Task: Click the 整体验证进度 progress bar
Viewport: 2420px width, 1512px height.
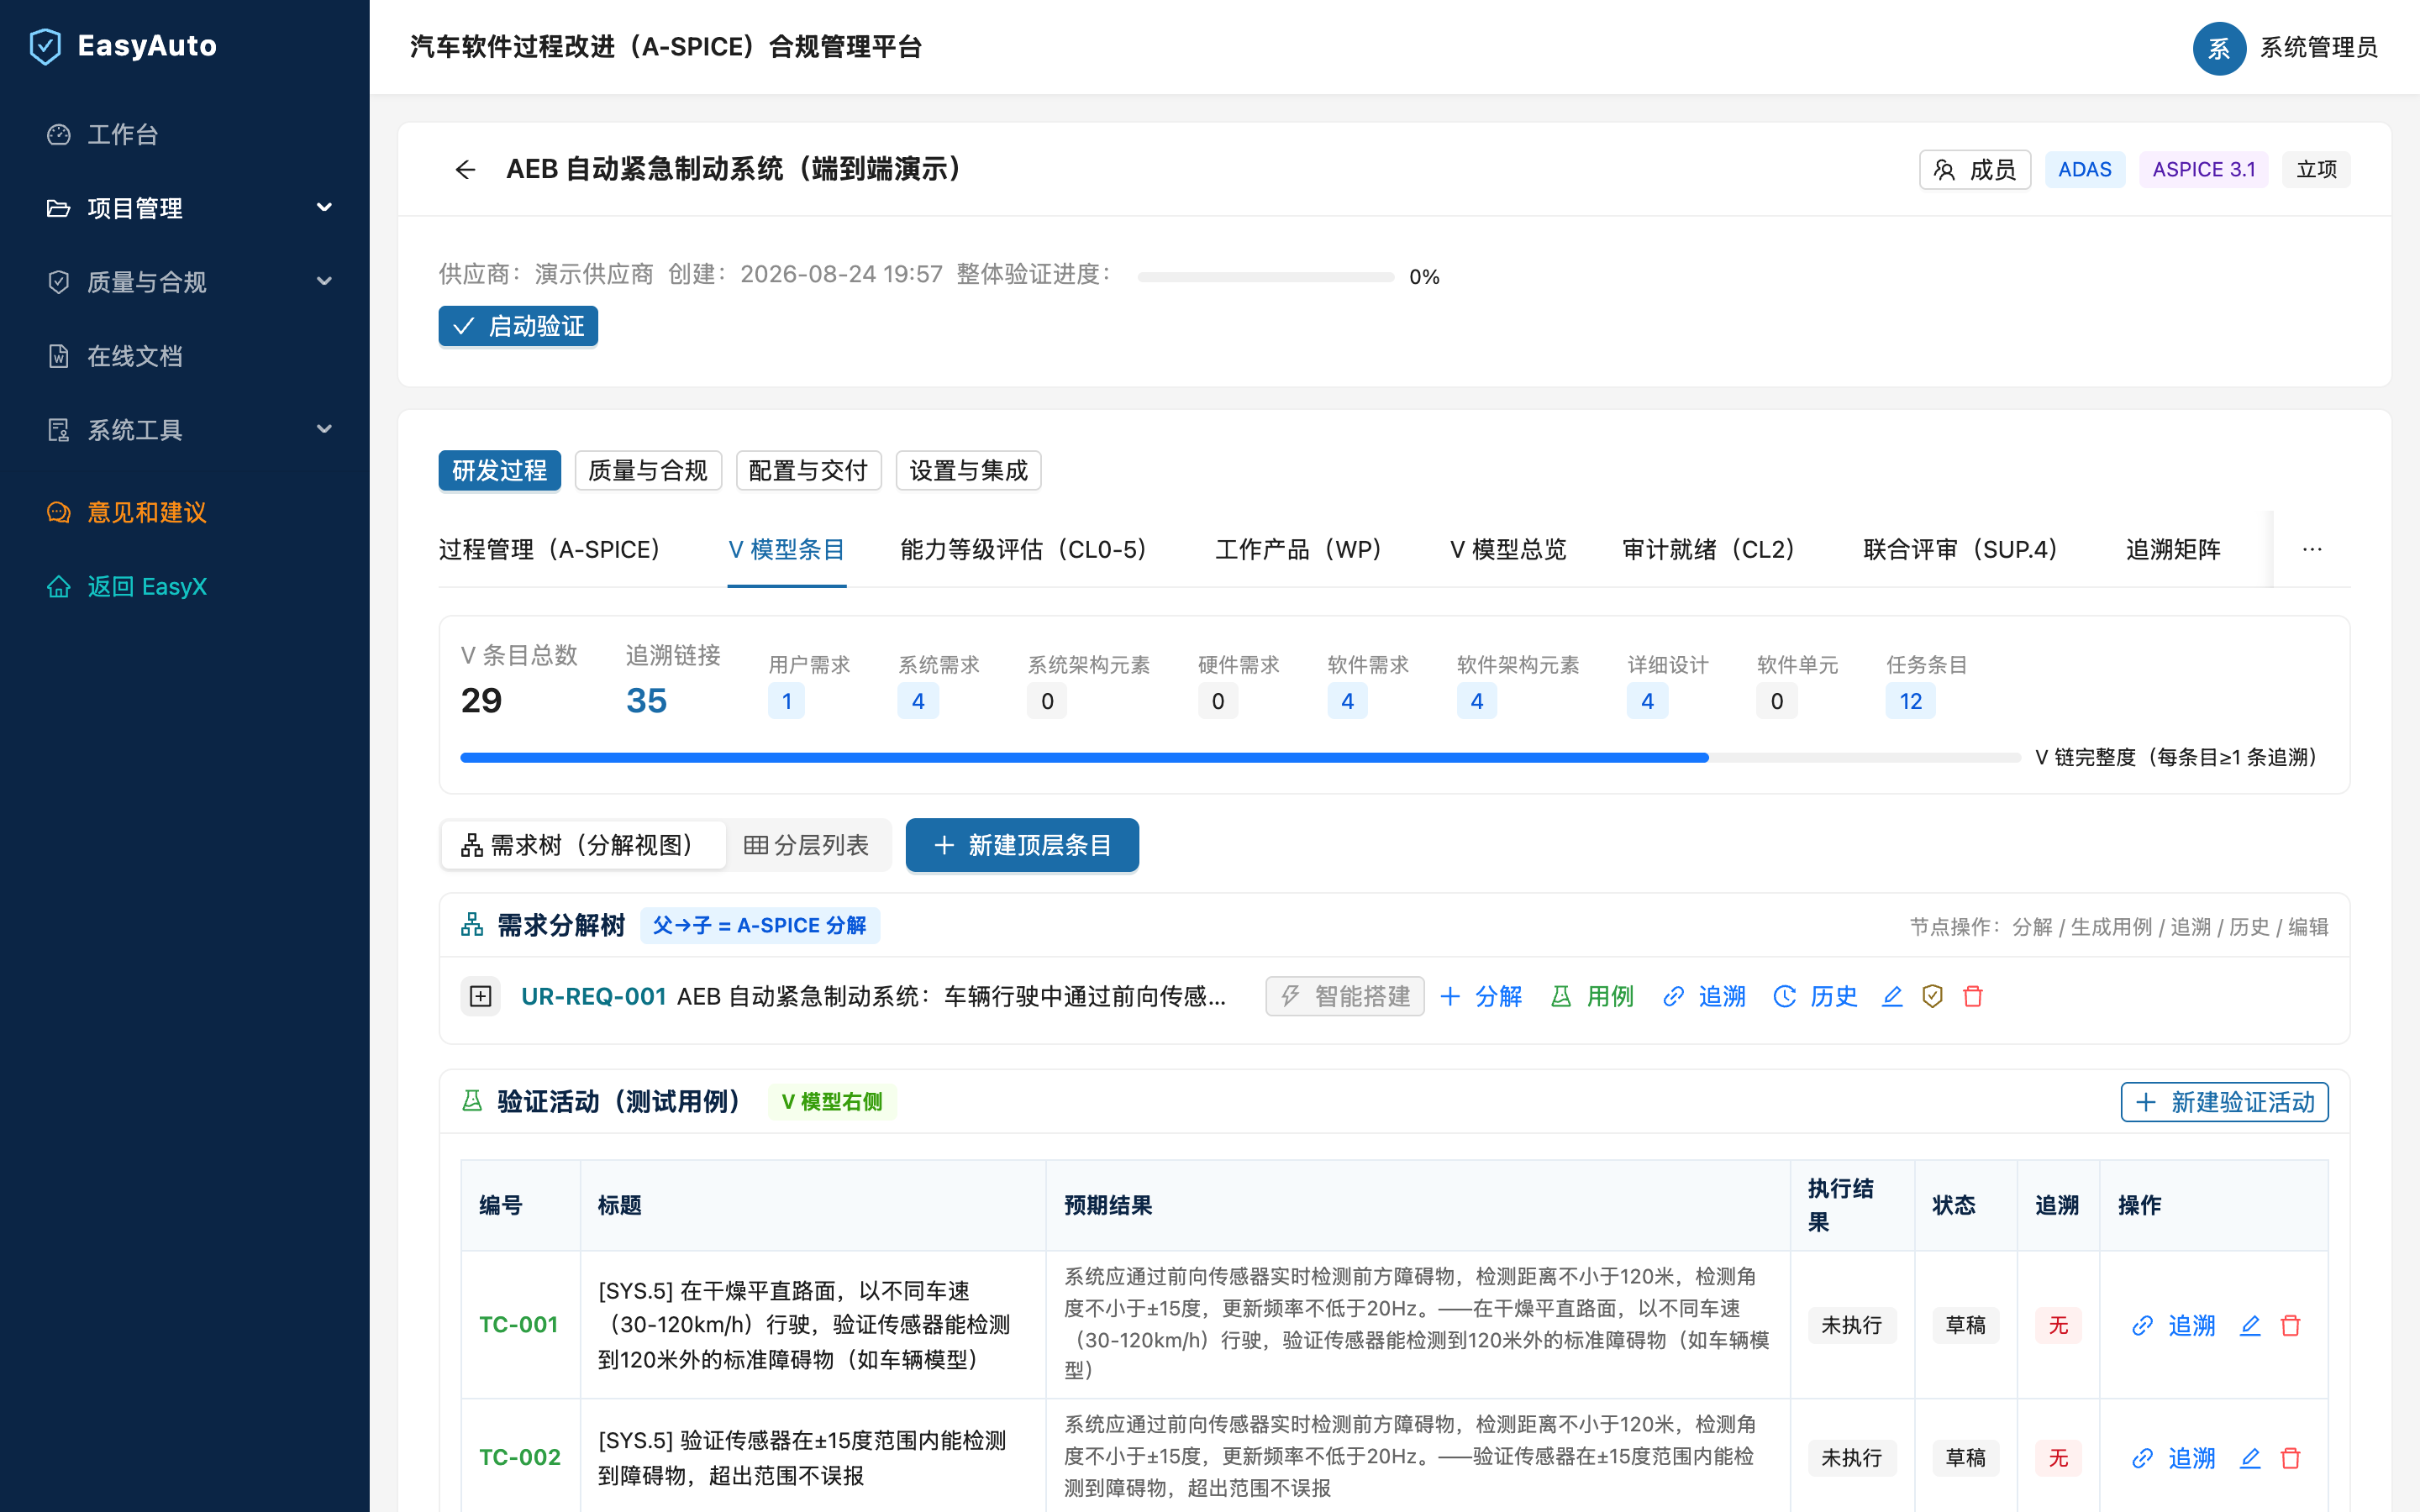Action: click(1265, 277)
